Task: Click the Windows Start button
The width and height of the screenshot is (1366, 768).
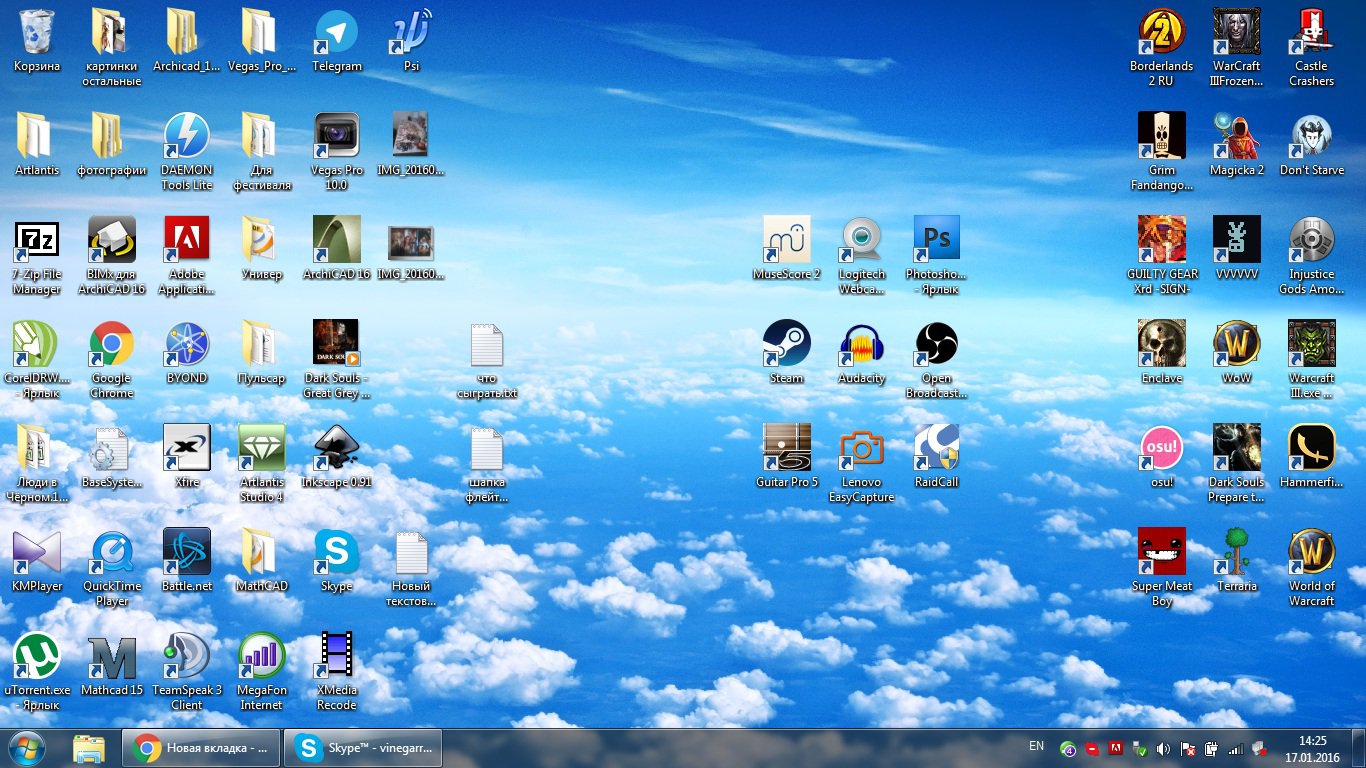Action: (x=27, y=748)
